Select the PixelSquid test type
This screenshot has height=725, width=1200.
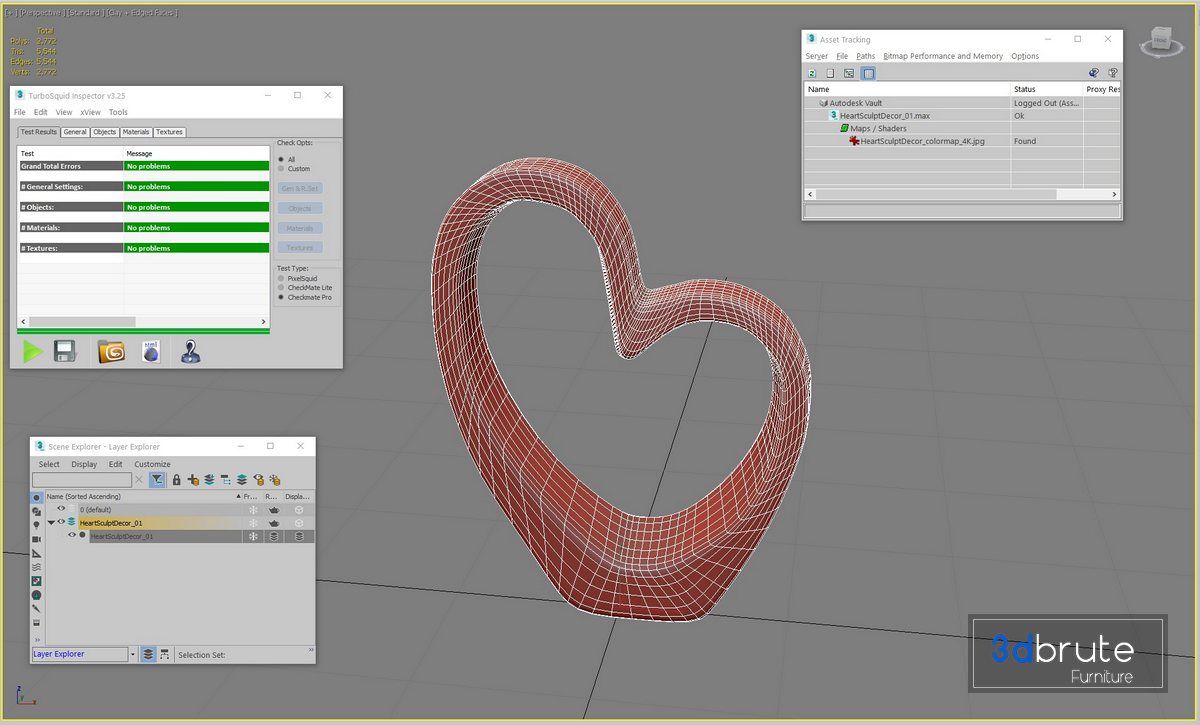[x=282, y=278]
